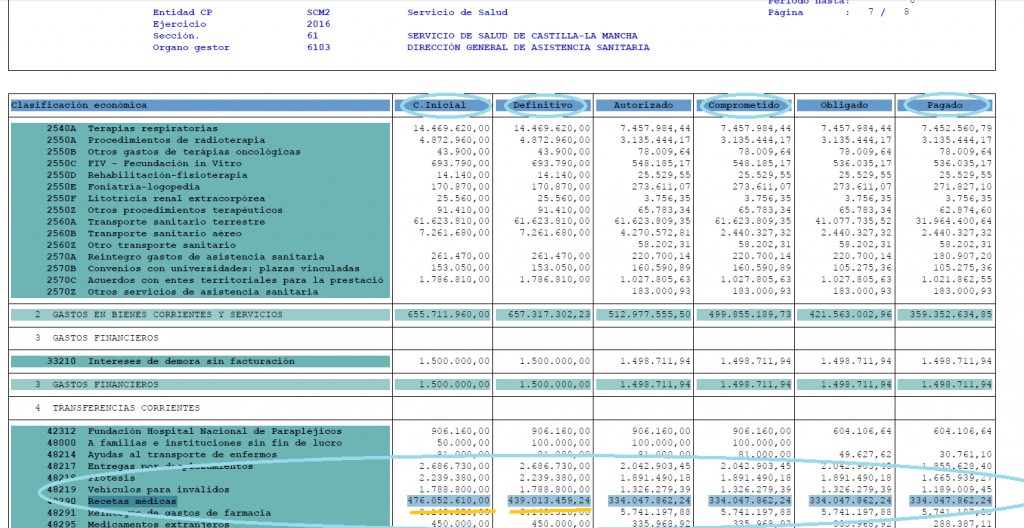Select 'FIV - Fecundación in Vitro' row label
The image size is (1024, 528).
[165, 163]
